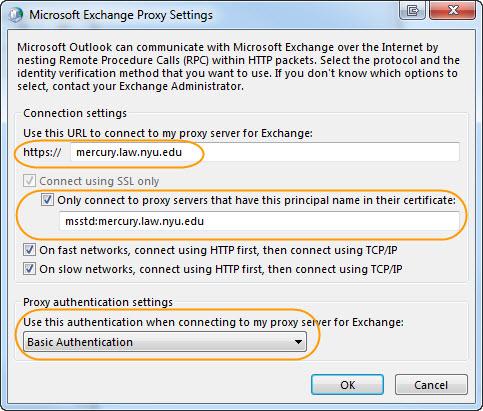Click into the mercury.law.nyu.edu proxy URL field

(x=265, y=152)
